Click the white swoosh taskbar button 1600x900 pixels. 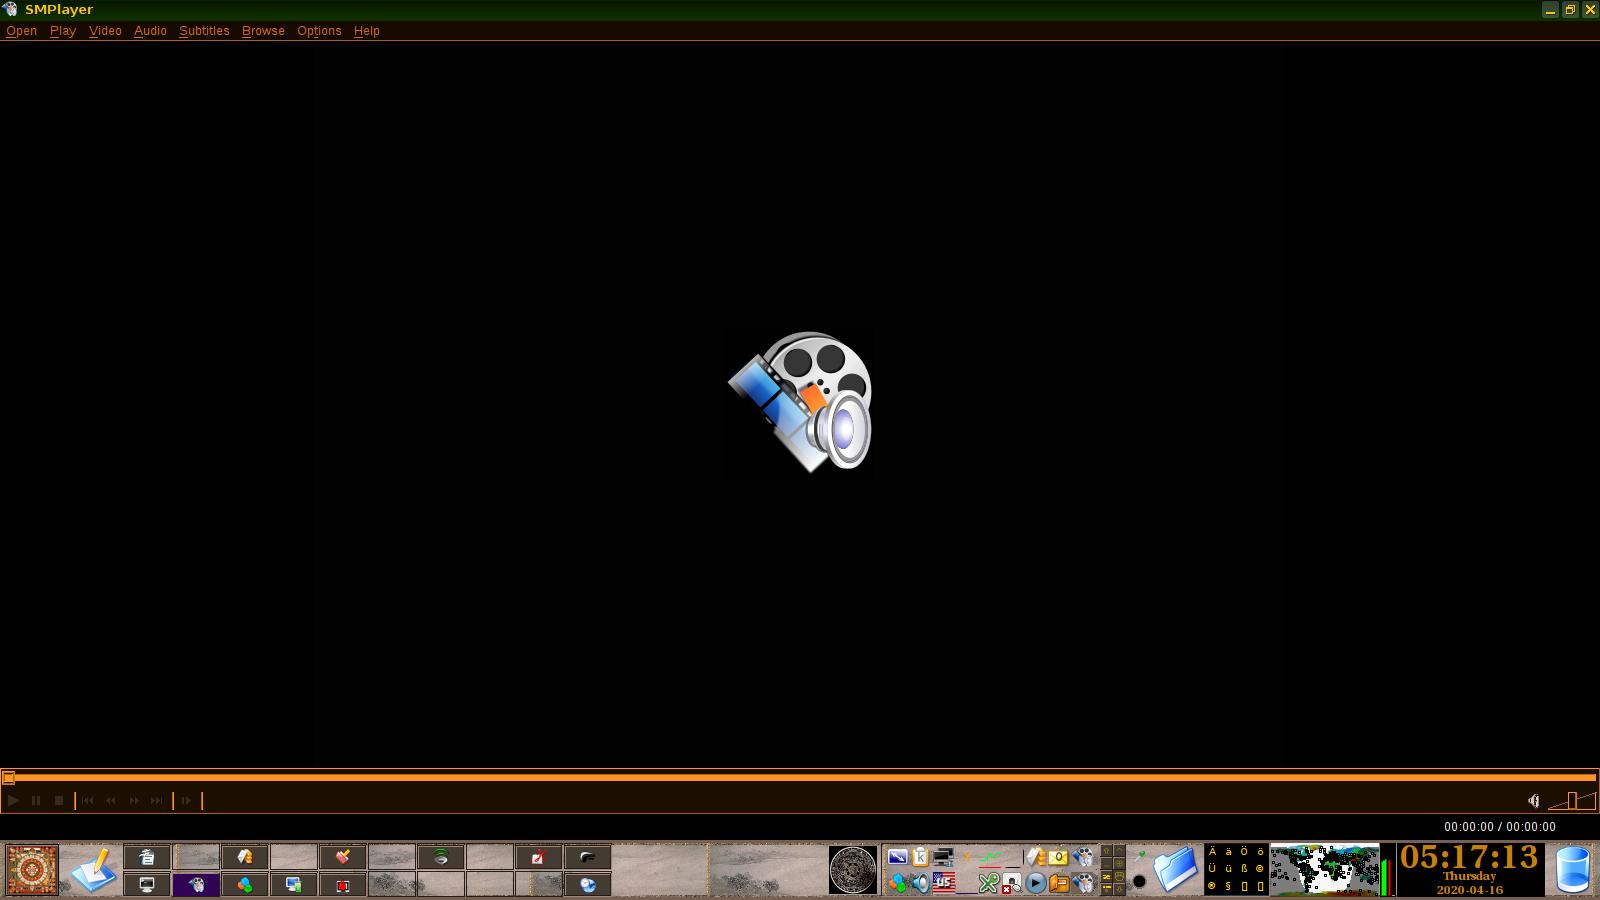pos(588,857)
